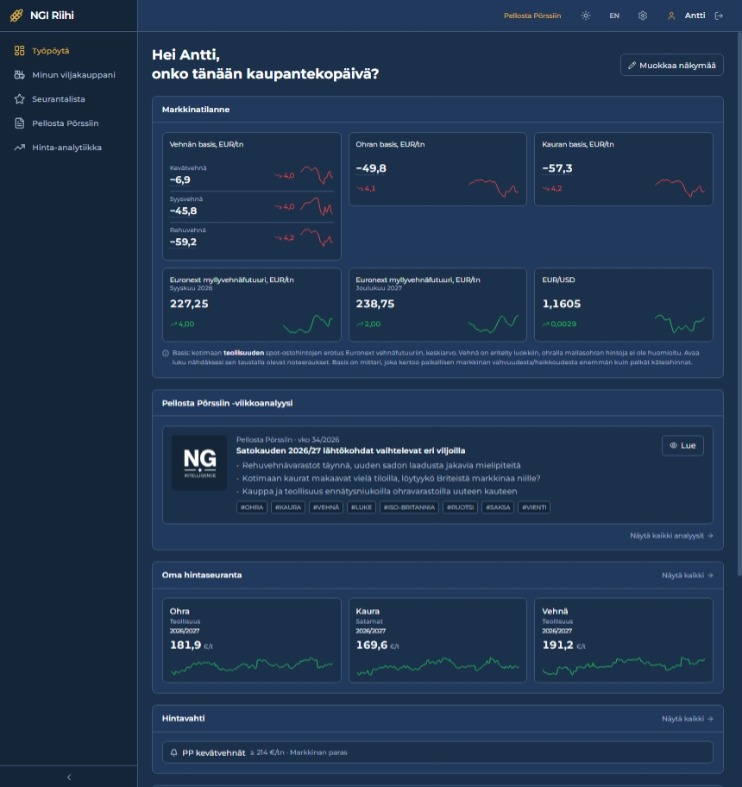
Task: Click the bell icon on PP kevätvehnät alert
Action: point(174,752)
